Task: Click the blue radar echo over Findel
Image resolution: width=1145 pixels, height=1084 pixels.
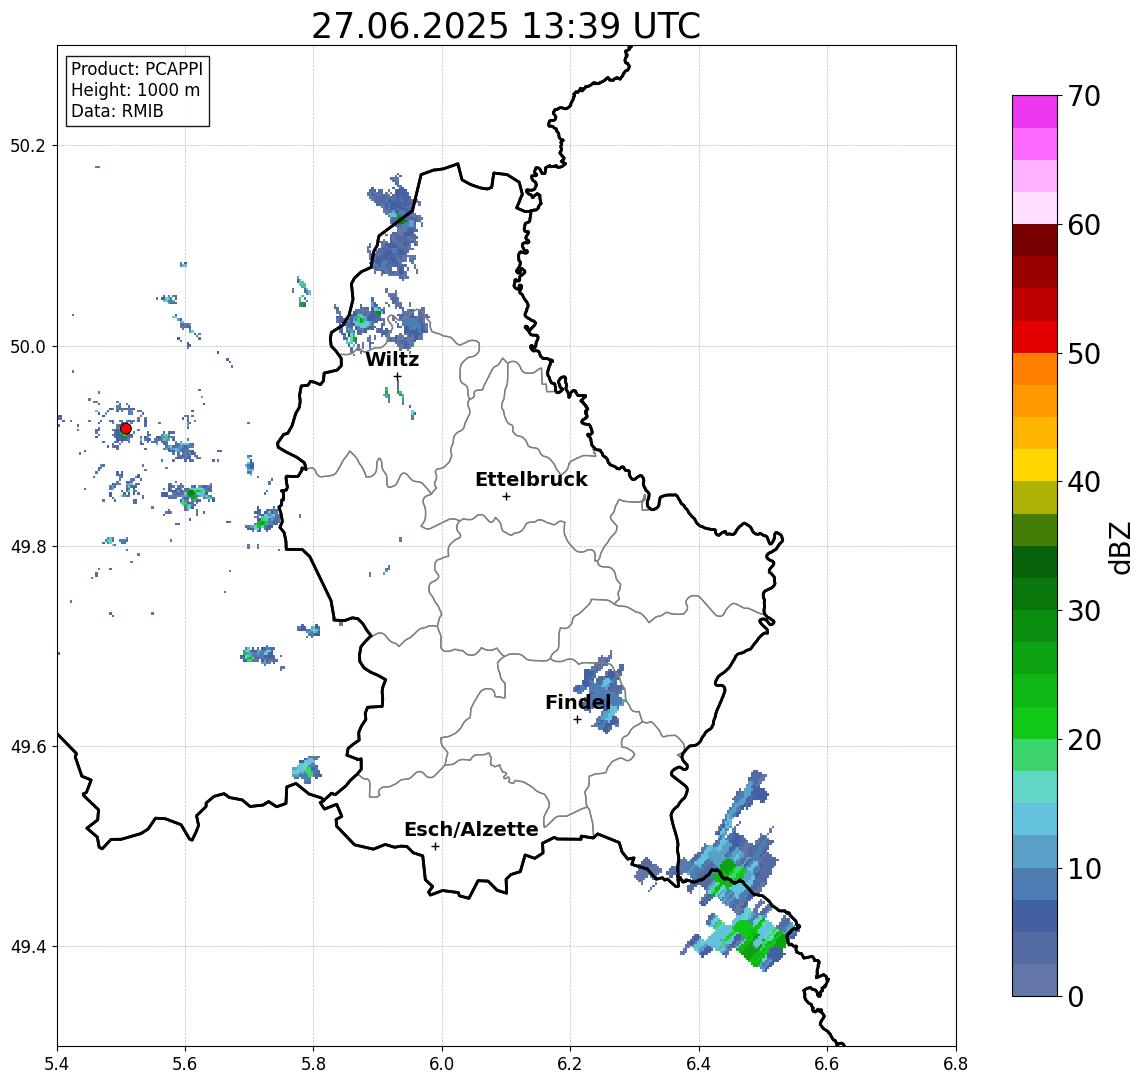Action: 602,692
